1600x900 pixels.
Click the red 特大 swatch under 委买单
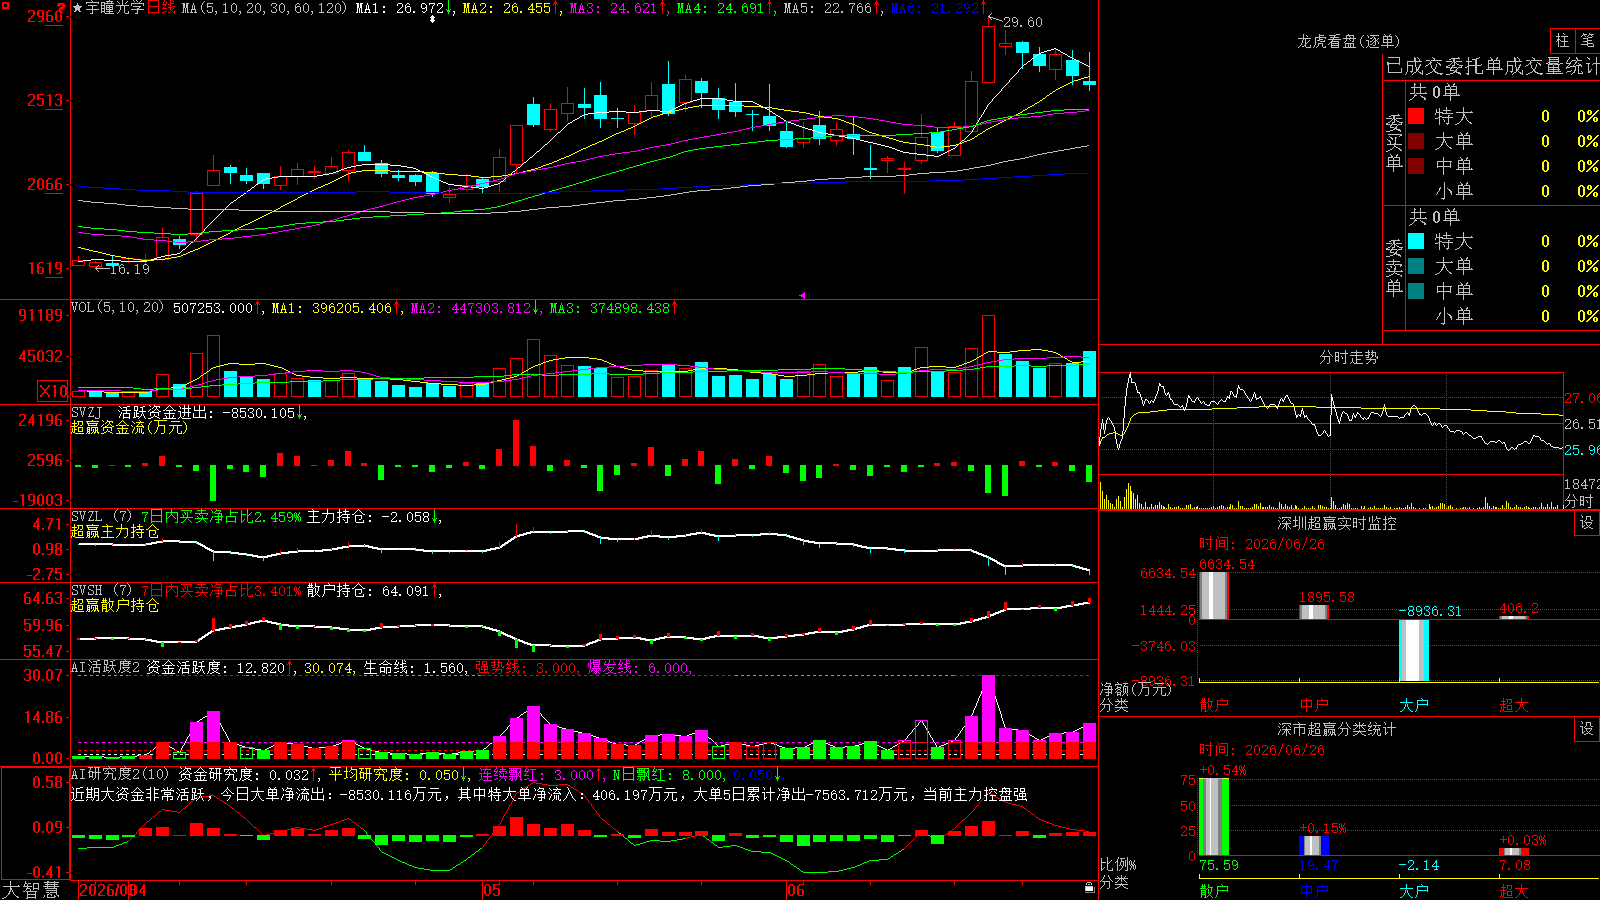[x=1416, y=116]
